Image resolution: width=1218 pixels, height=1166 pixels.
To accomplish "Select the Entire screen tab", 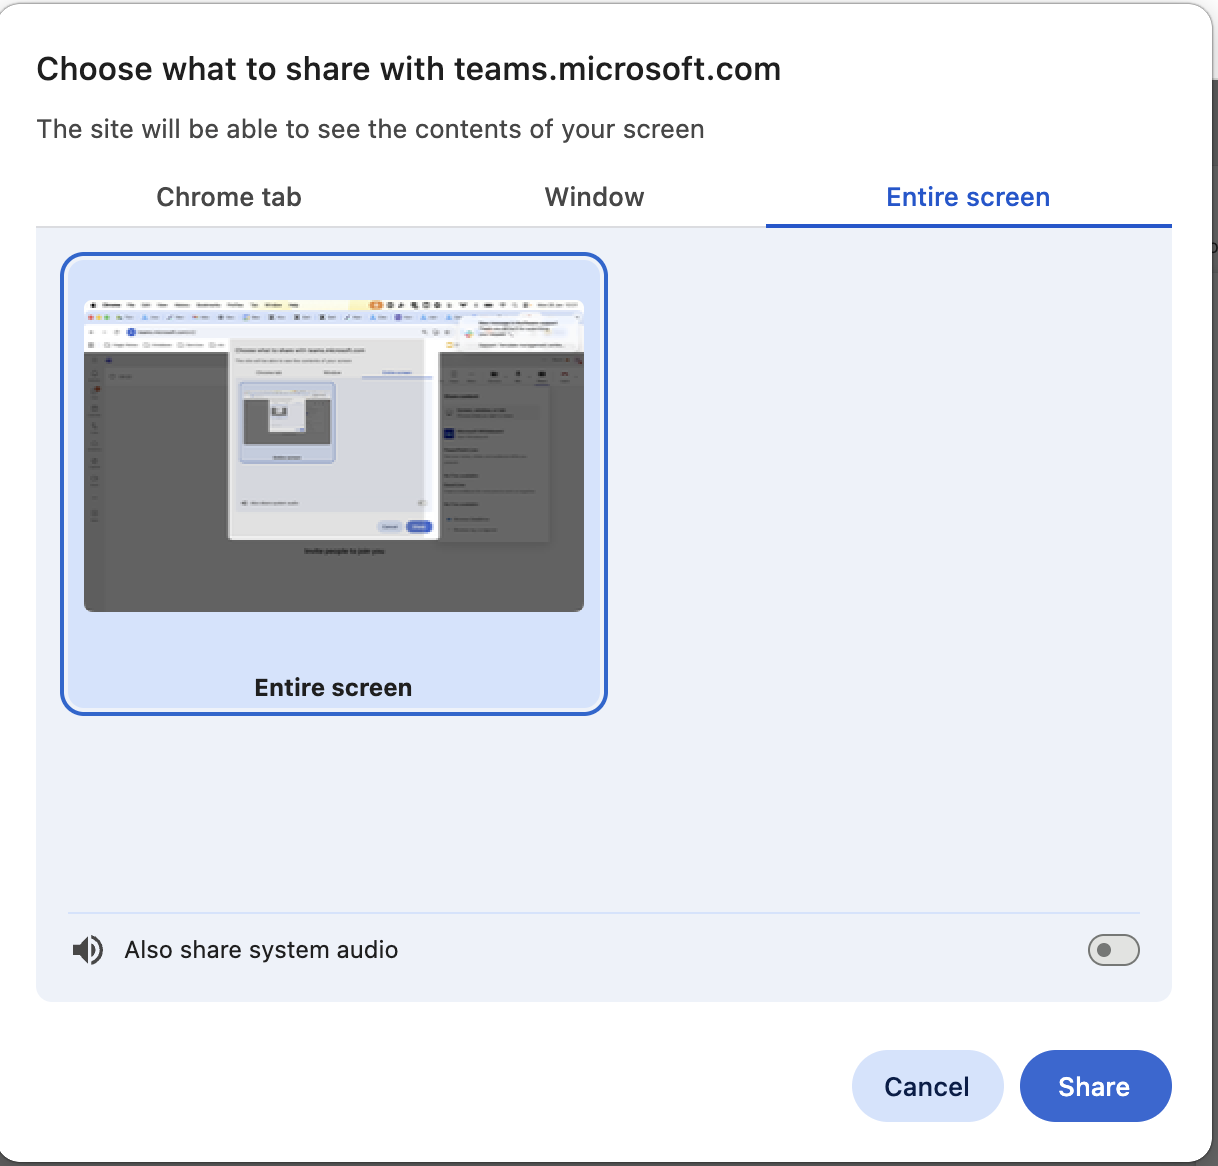I will tap(967, 197).
